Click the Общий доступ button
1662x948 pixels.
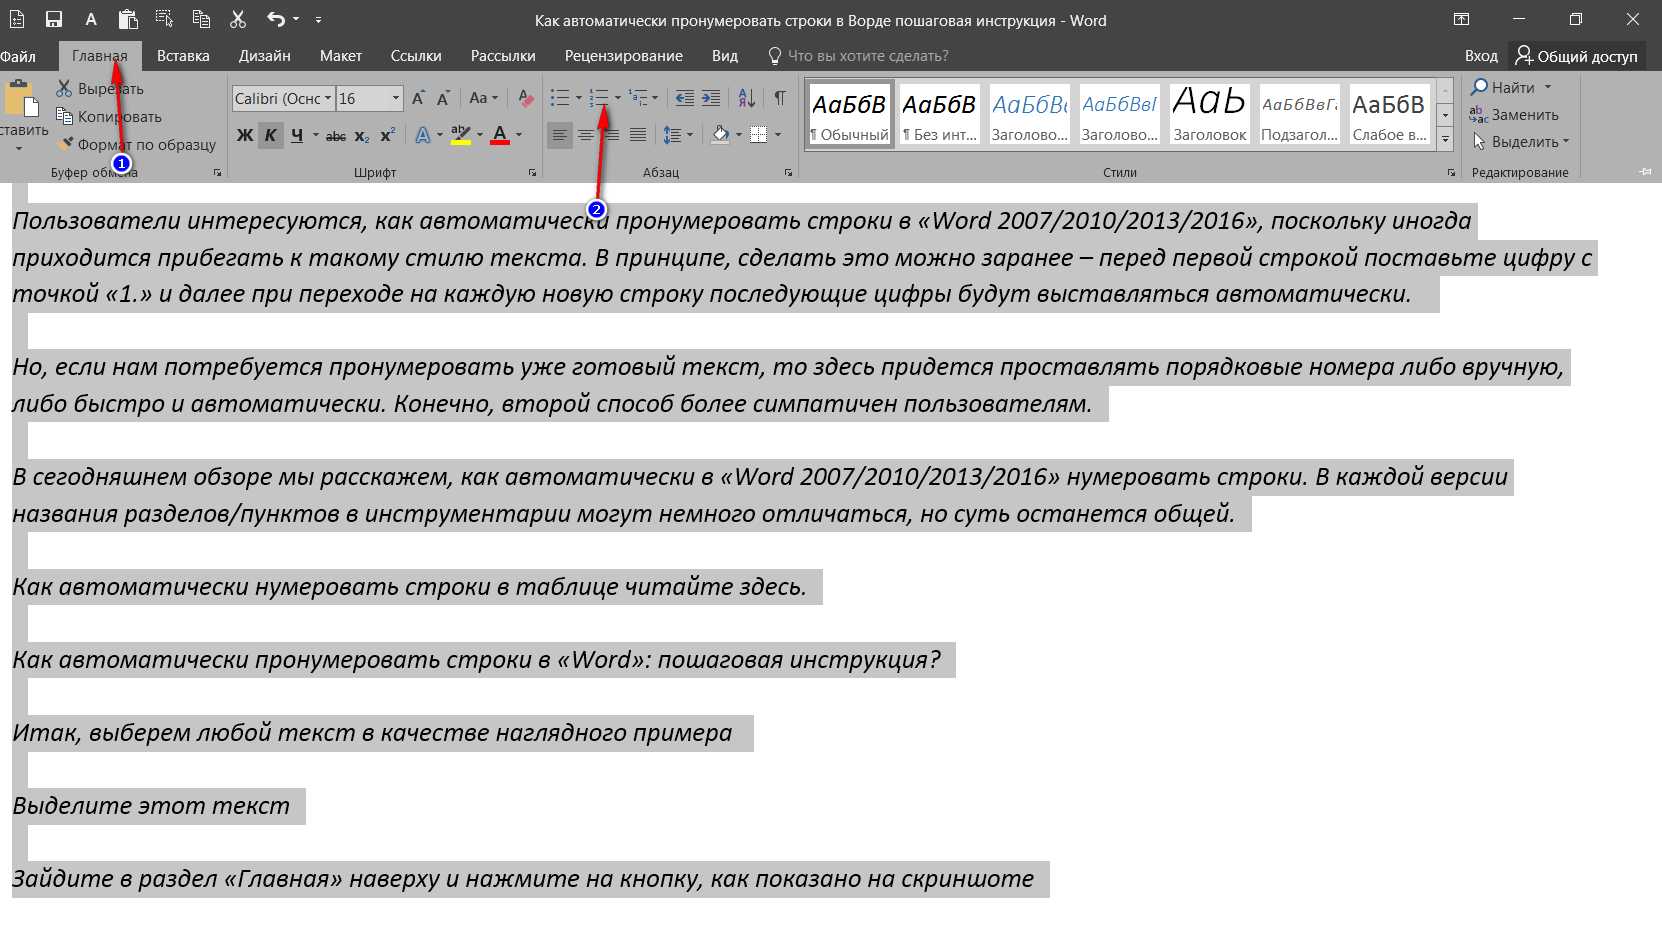[x=1577, y=56]
